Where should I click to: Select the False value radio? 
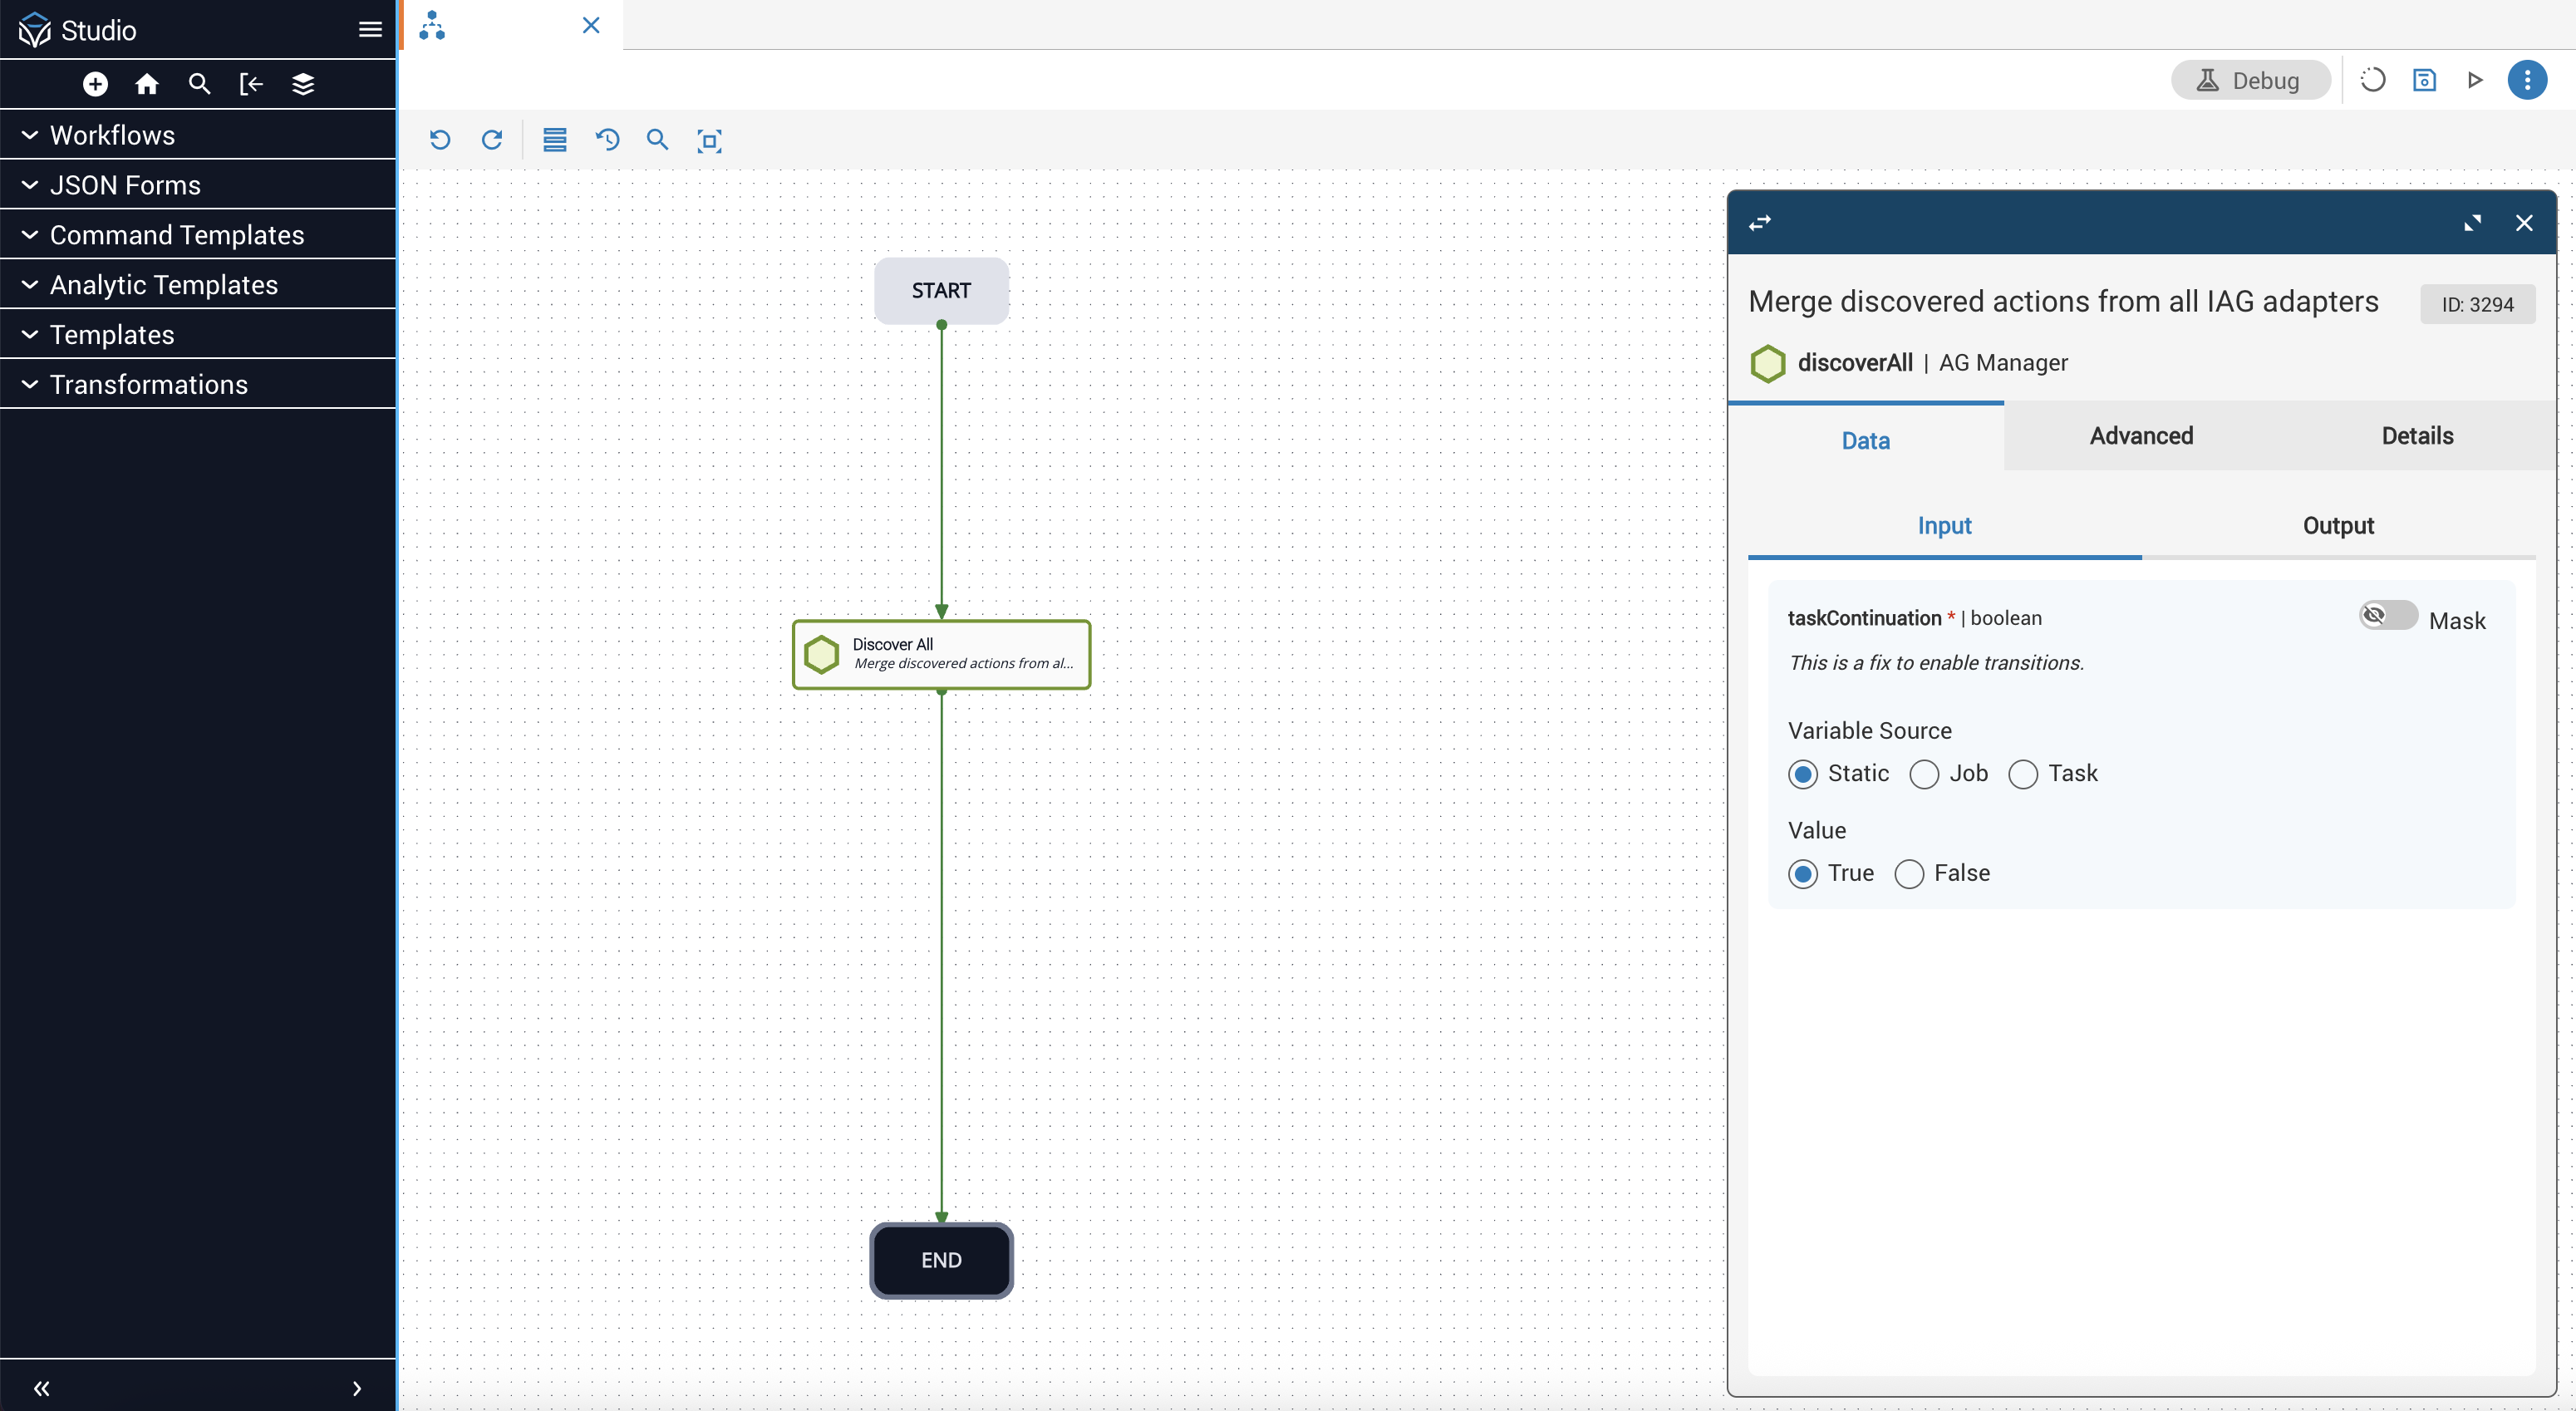[x=1909, y=874]
